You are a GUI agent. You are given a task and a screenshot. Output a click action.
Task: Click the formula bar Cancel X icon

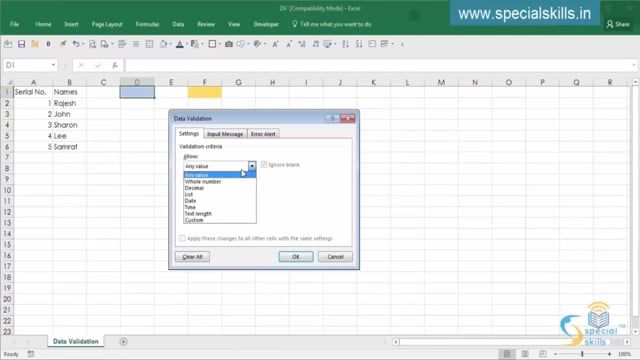tap(81, 65)
